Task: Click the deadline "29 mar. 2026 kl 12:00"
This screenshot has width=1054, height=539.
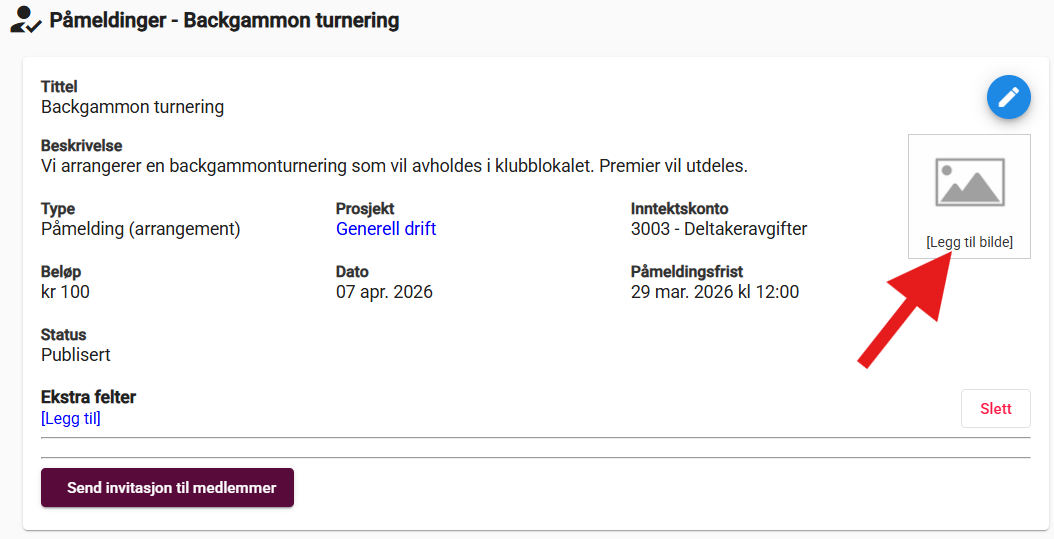Action: 714,292
